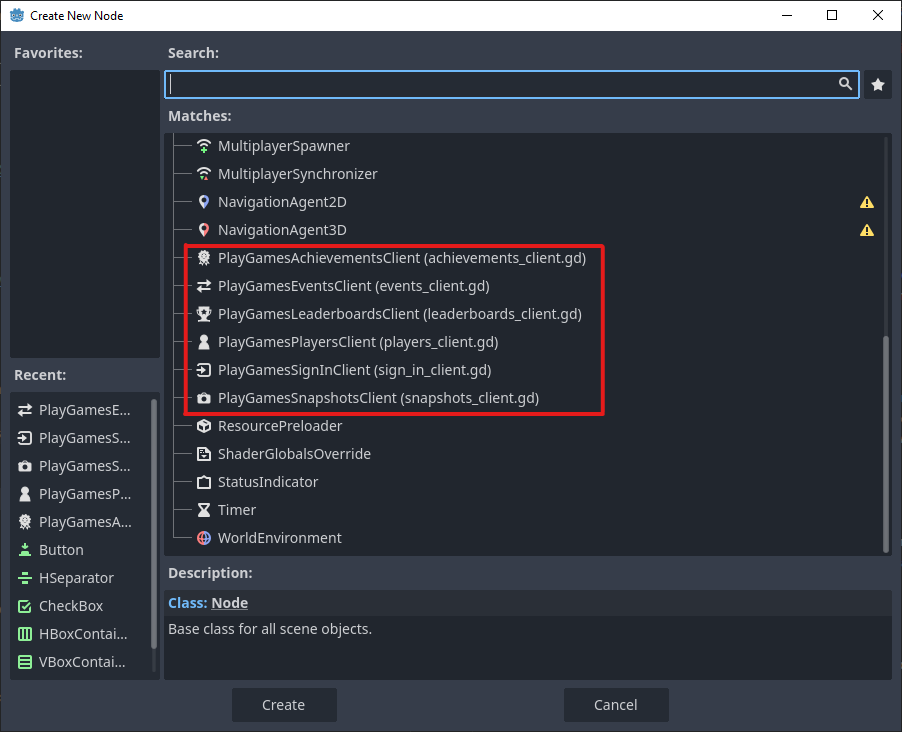
Task: Click the ResourcePreloader cube icon
Action: (204, 426)
